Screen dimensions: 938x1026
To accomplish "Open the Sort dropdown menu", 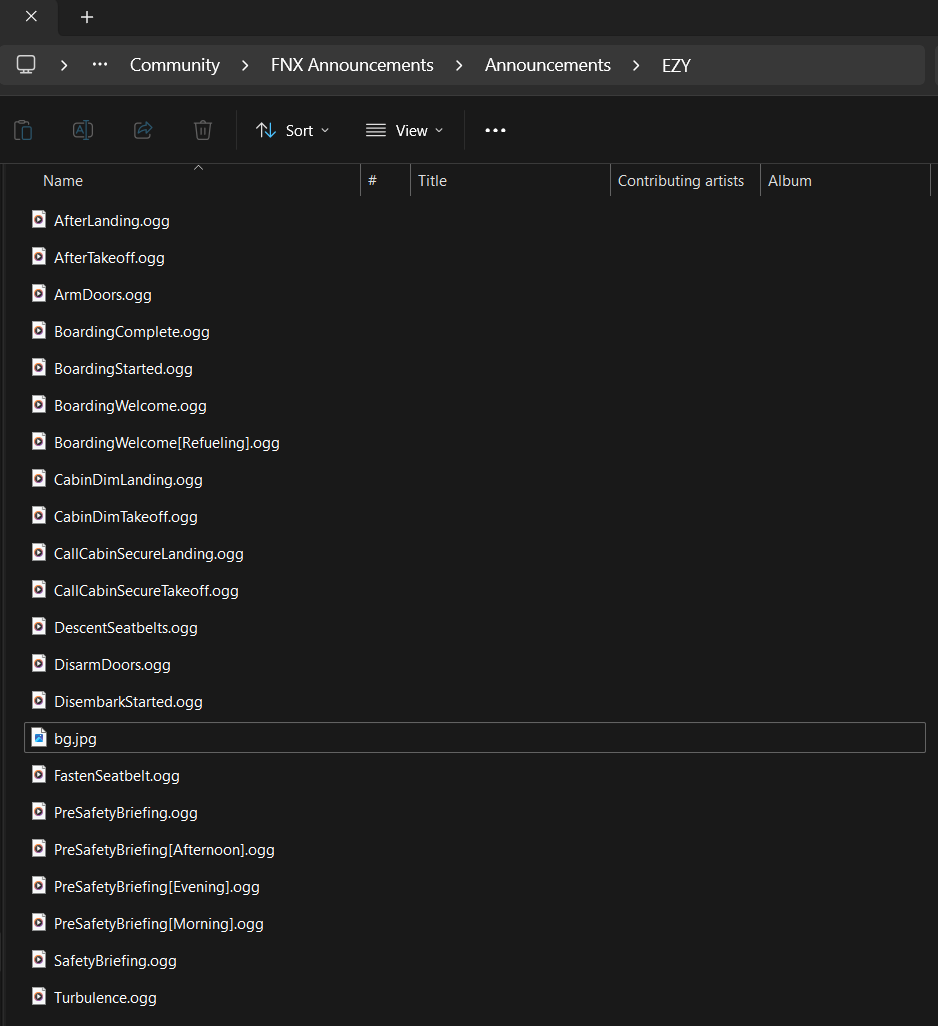I will tap(292, 130).
